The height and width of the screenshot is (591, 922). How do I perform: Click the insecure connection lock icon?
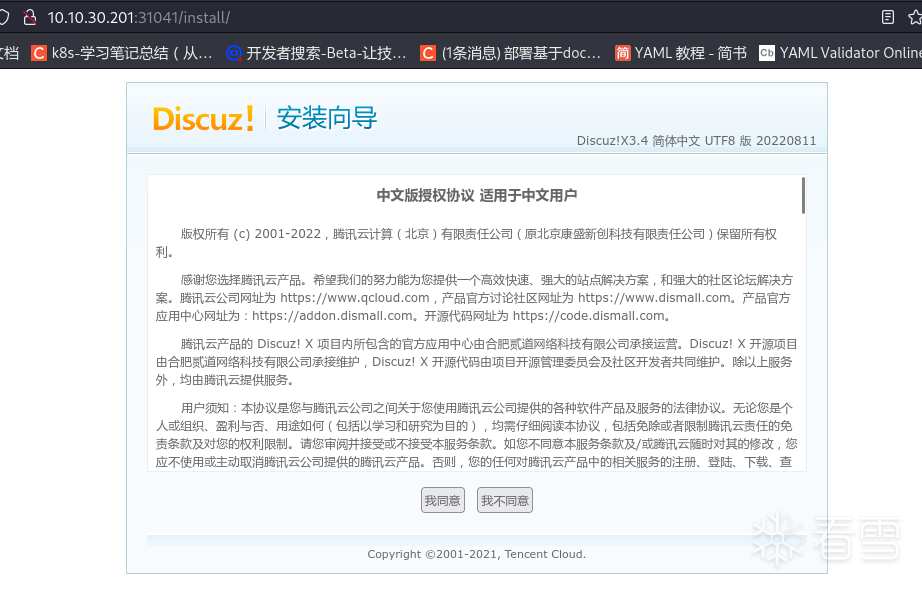point(29,18)
